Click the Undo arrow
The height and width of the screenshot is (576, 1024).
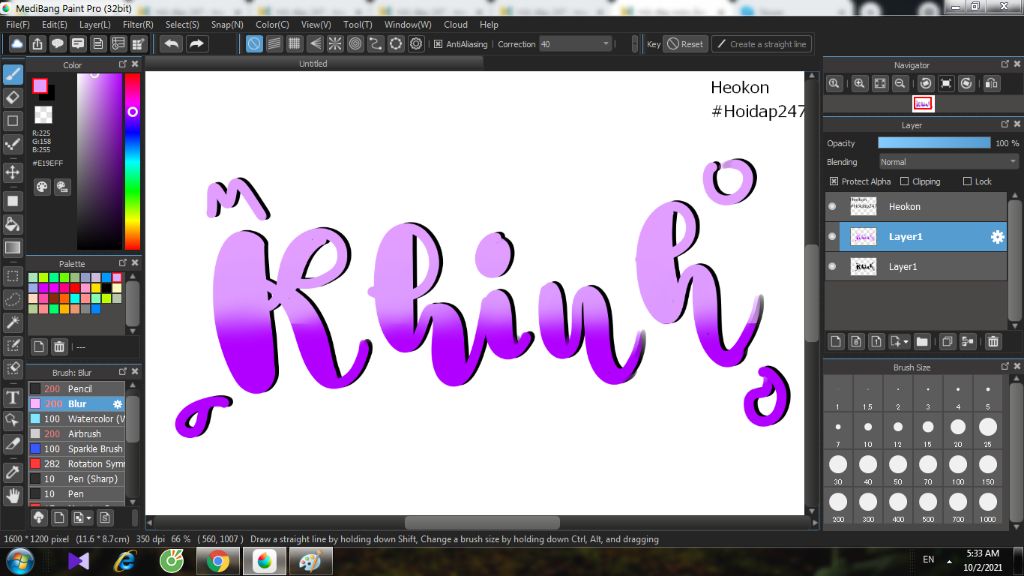(172, 44)
